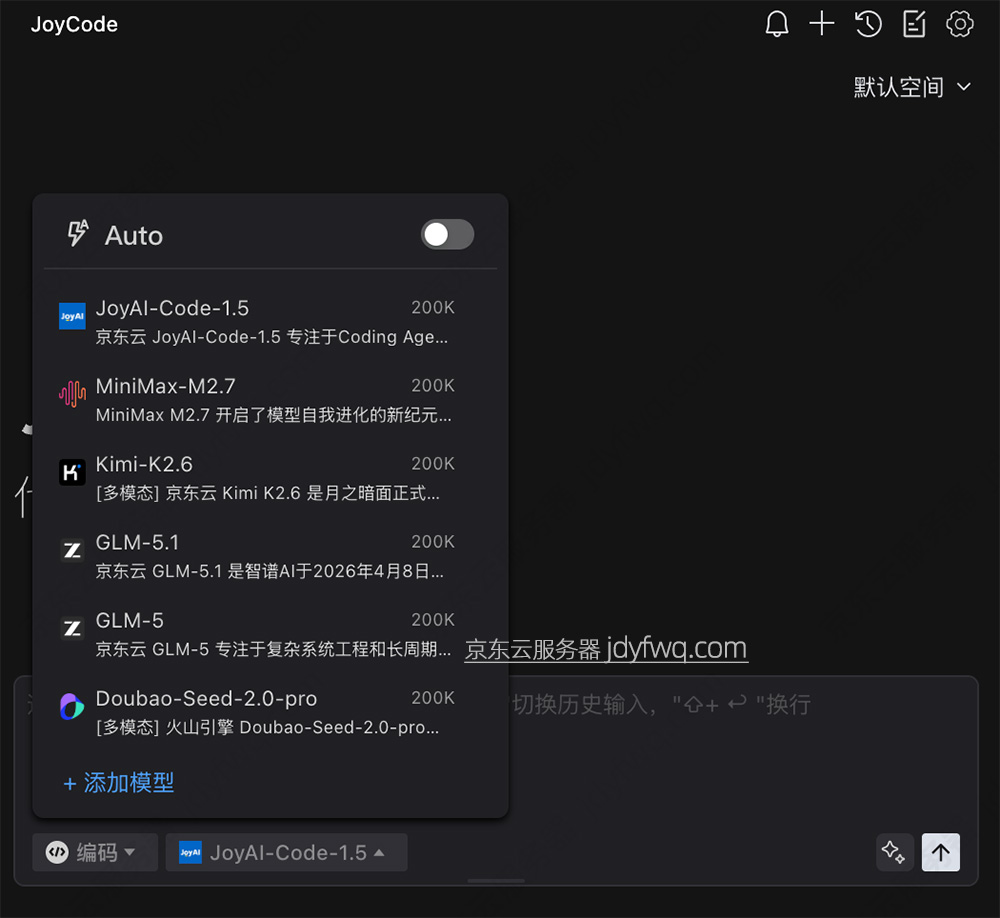1000x918 pixels.
Task: Click JoyAI logo in bottom model selector
Action: (x=190, y=852)
